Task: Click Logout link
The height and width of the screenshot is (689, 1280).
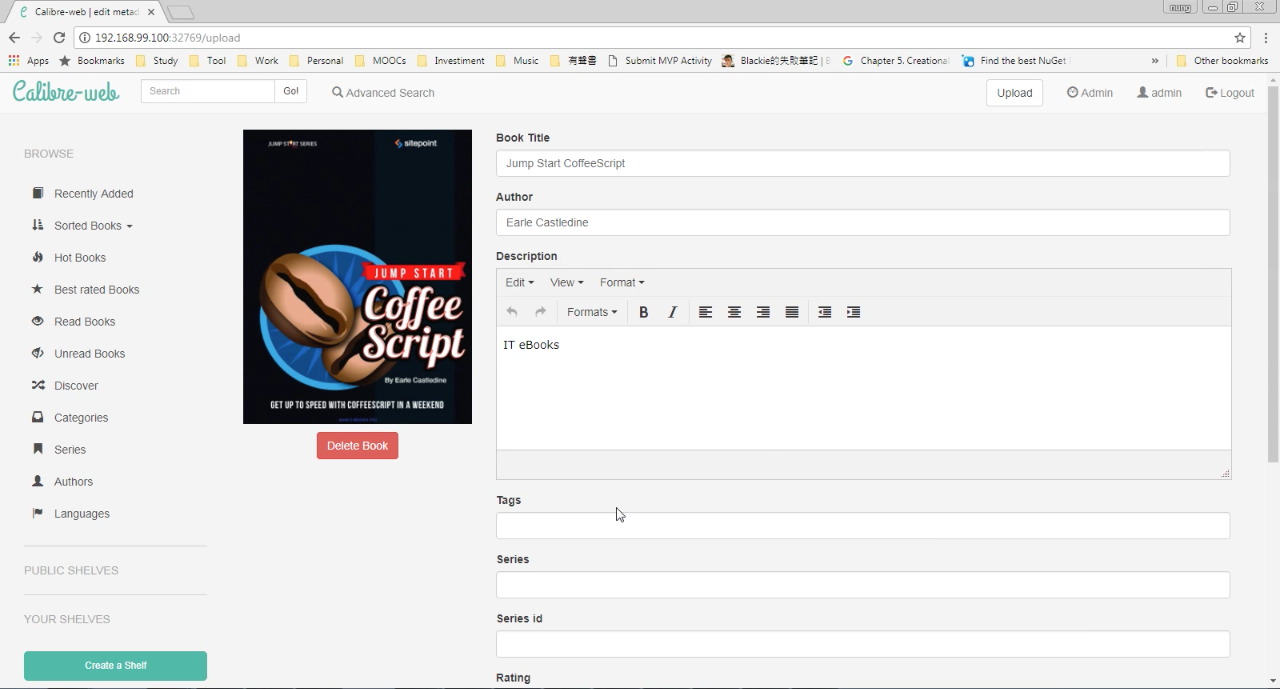Action: pos(1230,93)
